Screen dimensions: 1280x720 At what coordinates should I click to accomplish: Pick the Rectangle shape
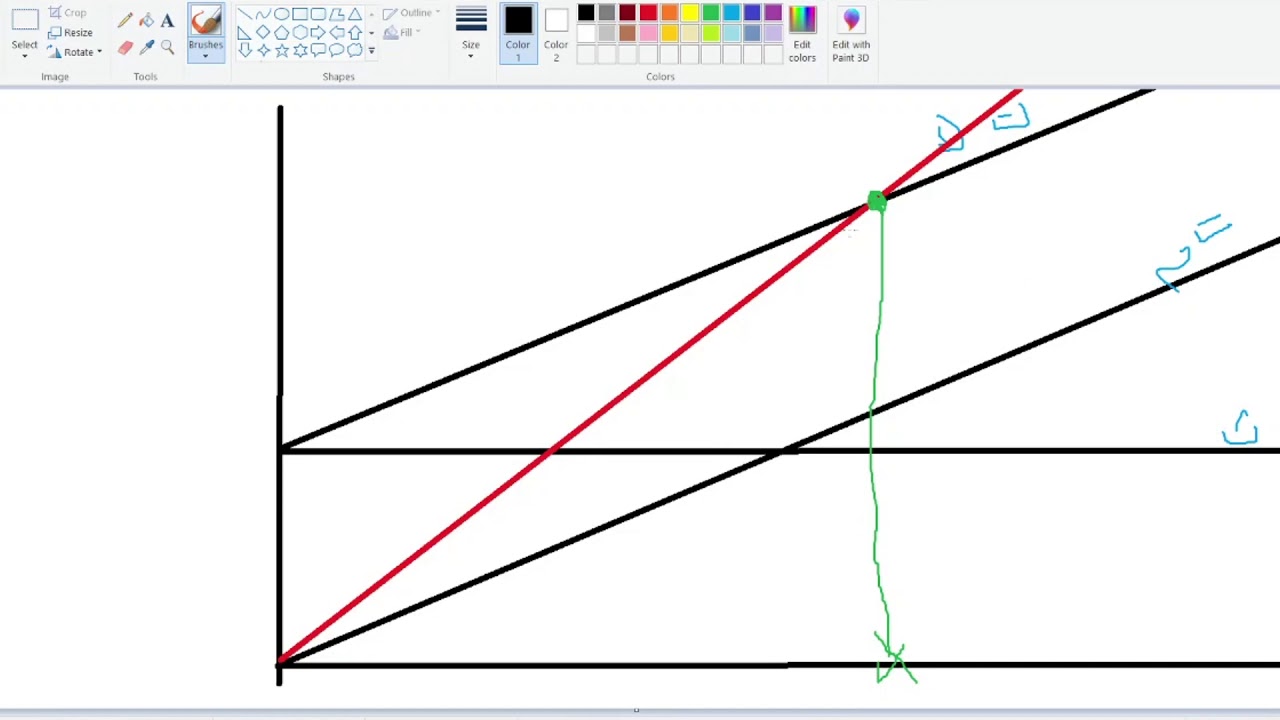coord(300,14)
